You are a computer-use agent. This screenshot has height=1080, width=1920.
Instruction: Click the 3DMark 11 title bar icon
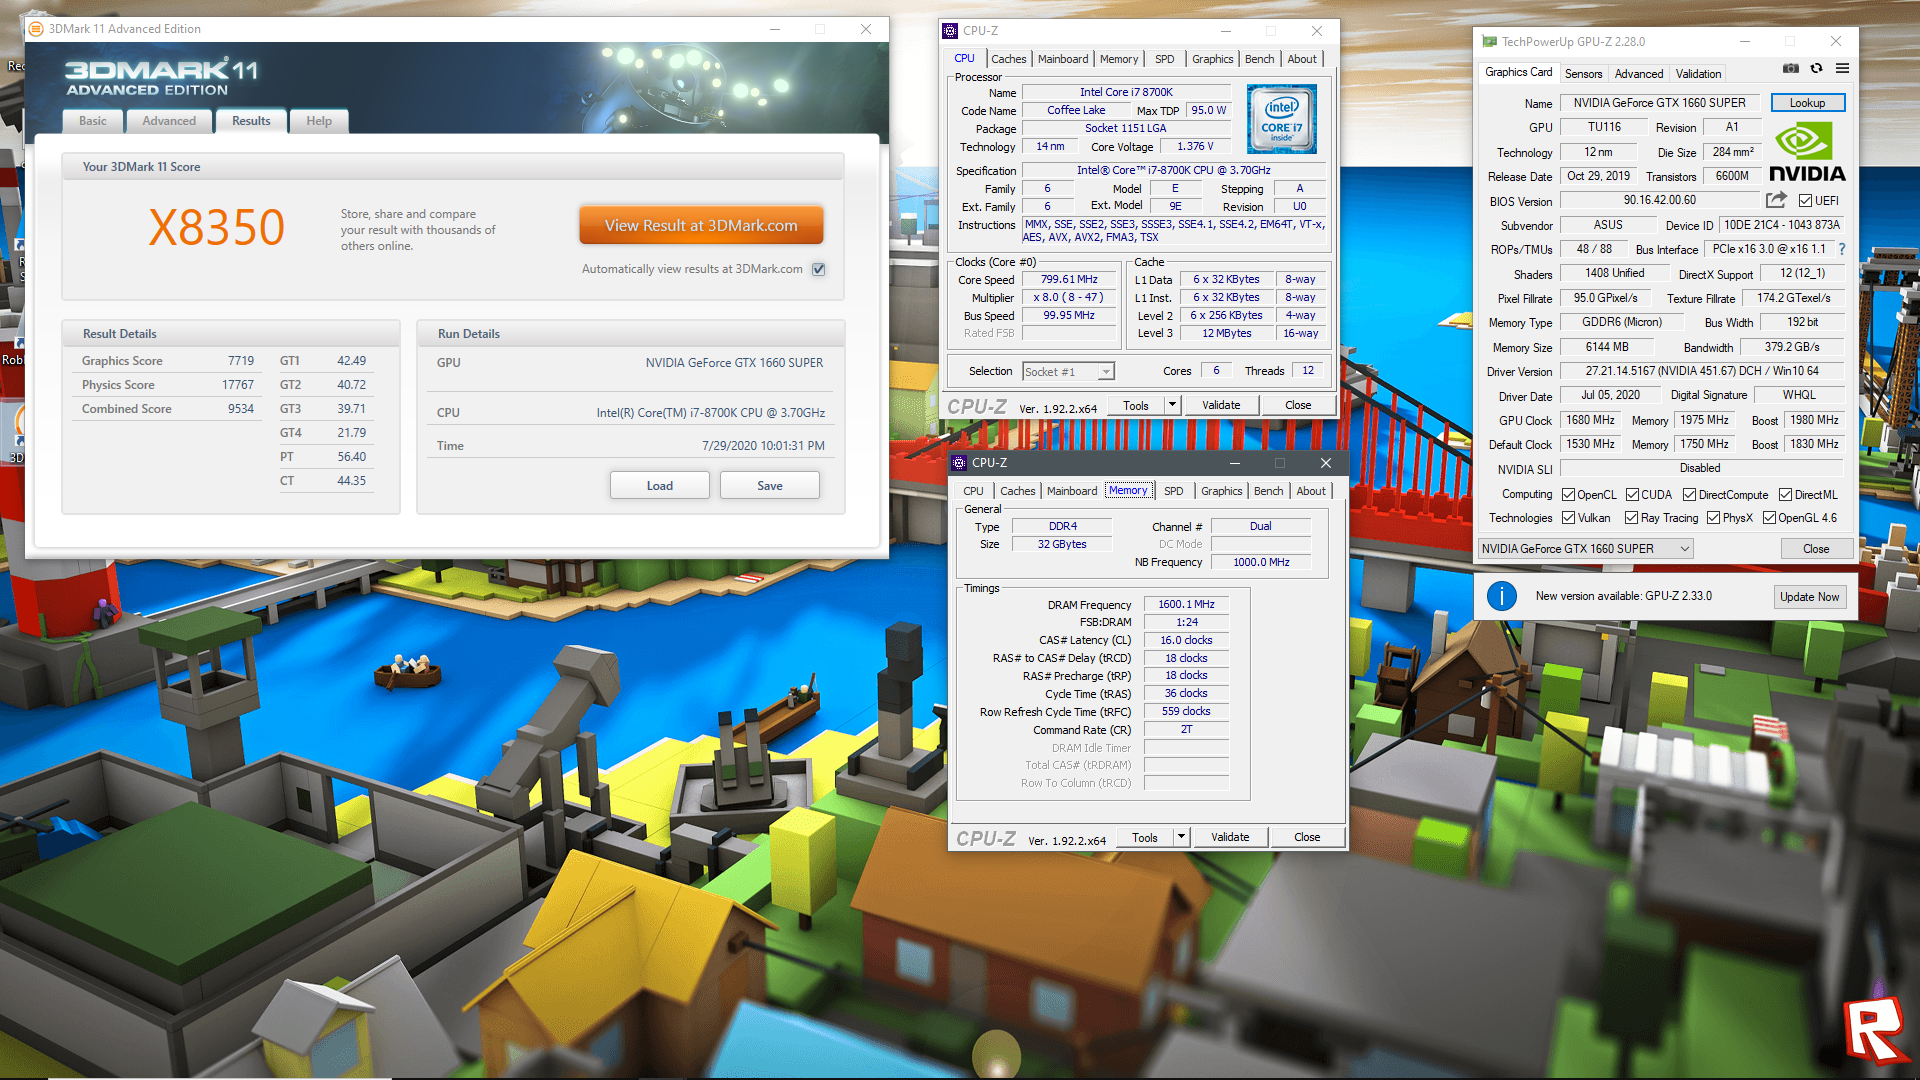[36, 29]
